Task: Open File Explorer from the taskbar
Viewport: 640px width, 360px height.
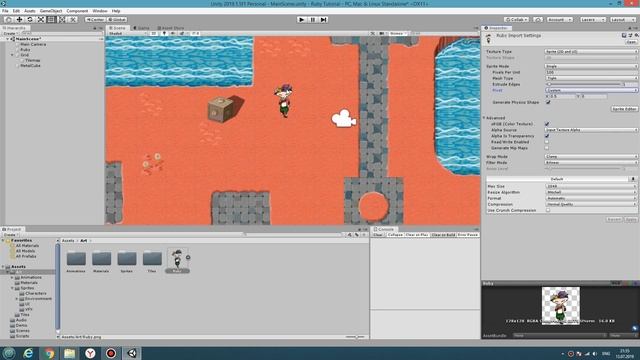Action: tap(69, 353)
